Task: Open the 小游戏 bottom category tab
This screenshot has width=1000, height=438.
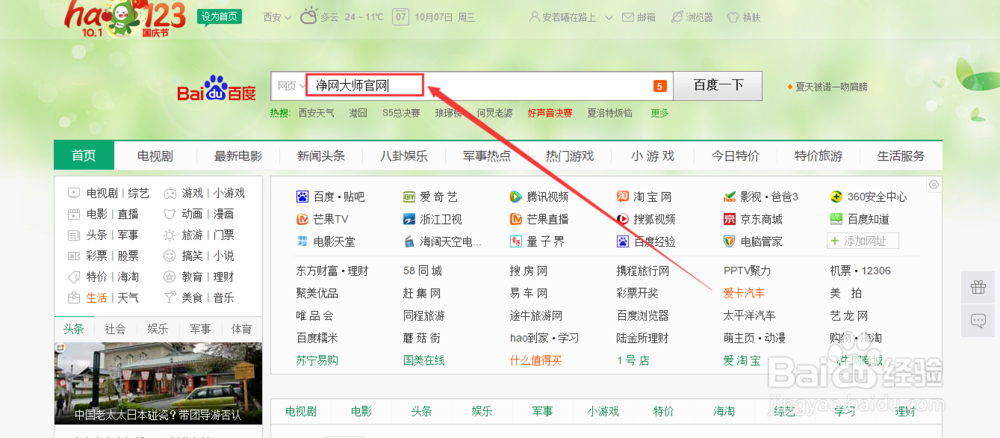Action: (603, 411)
